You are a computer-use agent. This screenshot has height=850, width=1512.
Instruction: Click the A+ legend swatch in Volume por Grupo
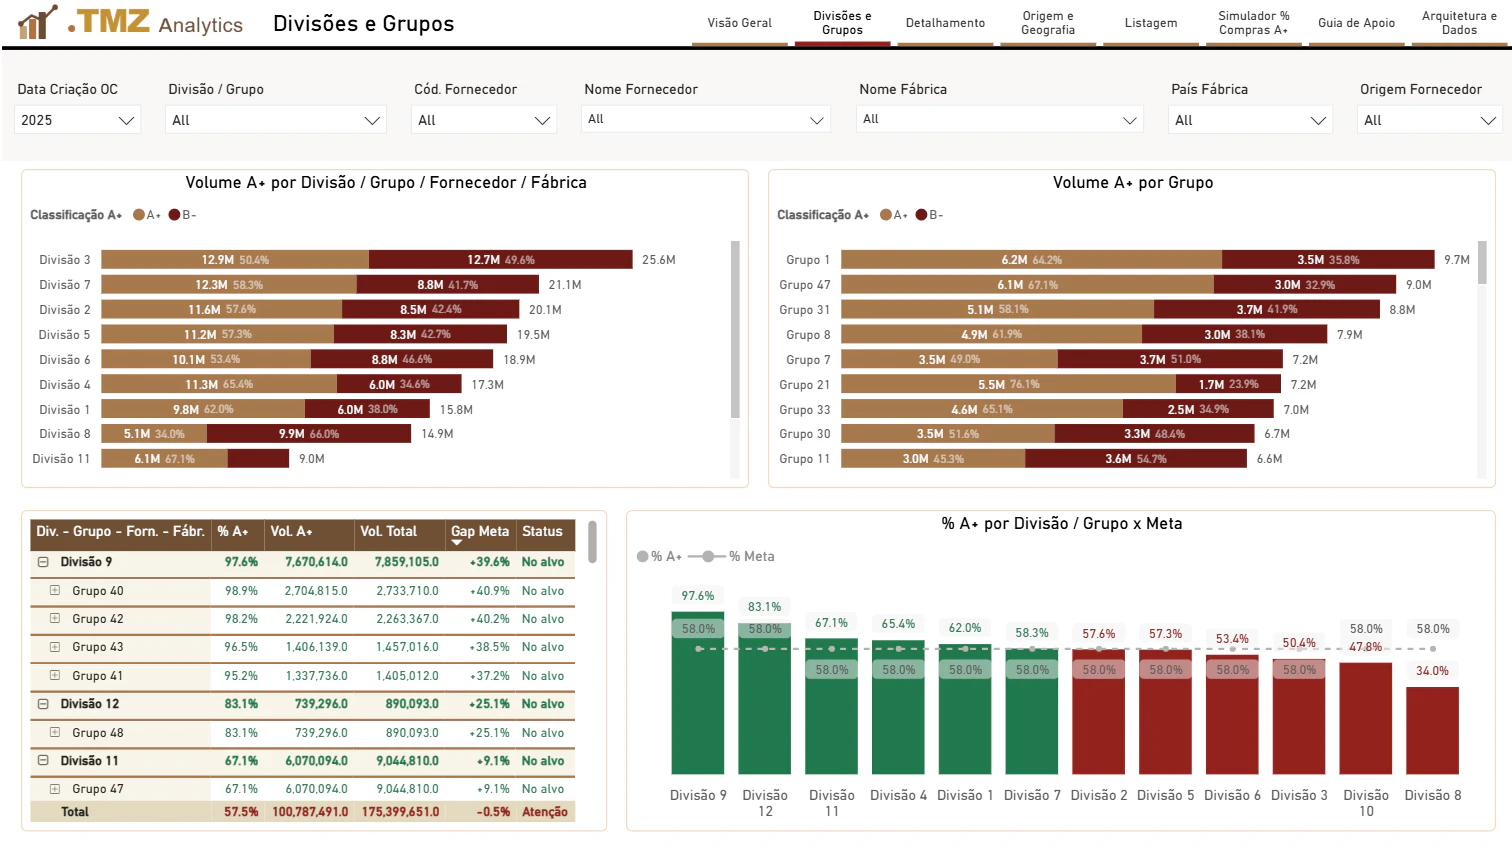click(x=886, y=215)
